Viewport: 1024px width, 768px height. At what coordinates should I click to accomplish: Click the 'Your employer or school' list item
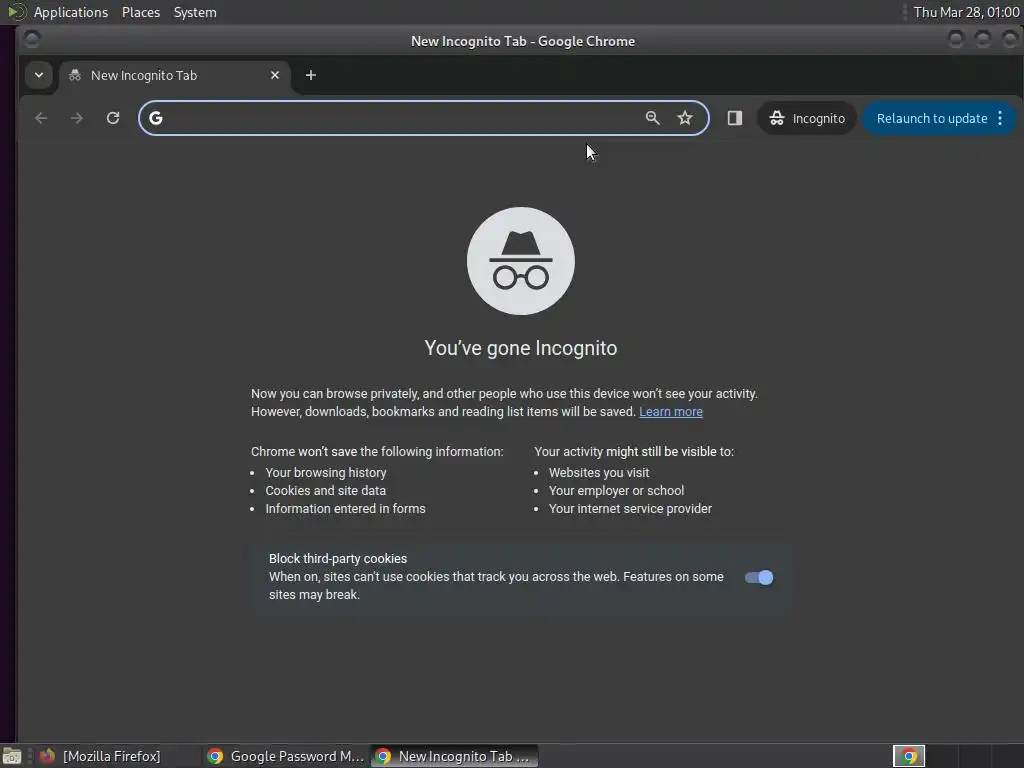coord(616,490)
